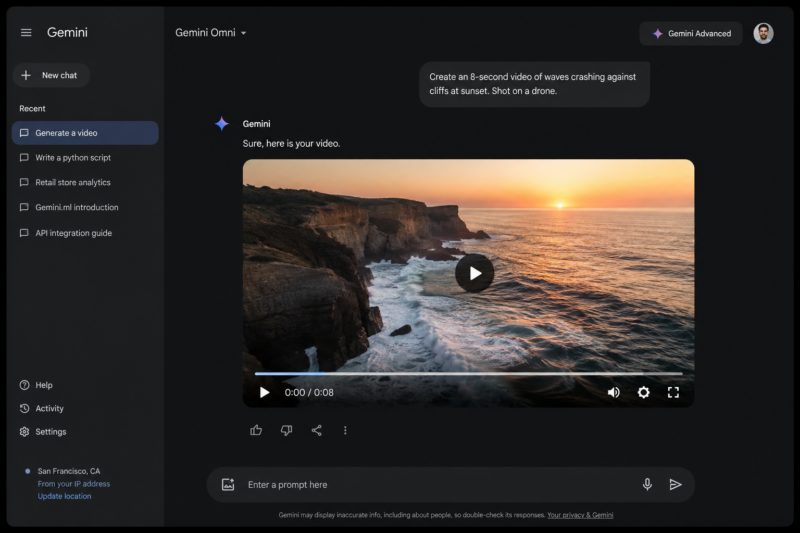This screenshot has width=800, height=533.
Task: Open the user profile avatar
Action: (763, 34)
